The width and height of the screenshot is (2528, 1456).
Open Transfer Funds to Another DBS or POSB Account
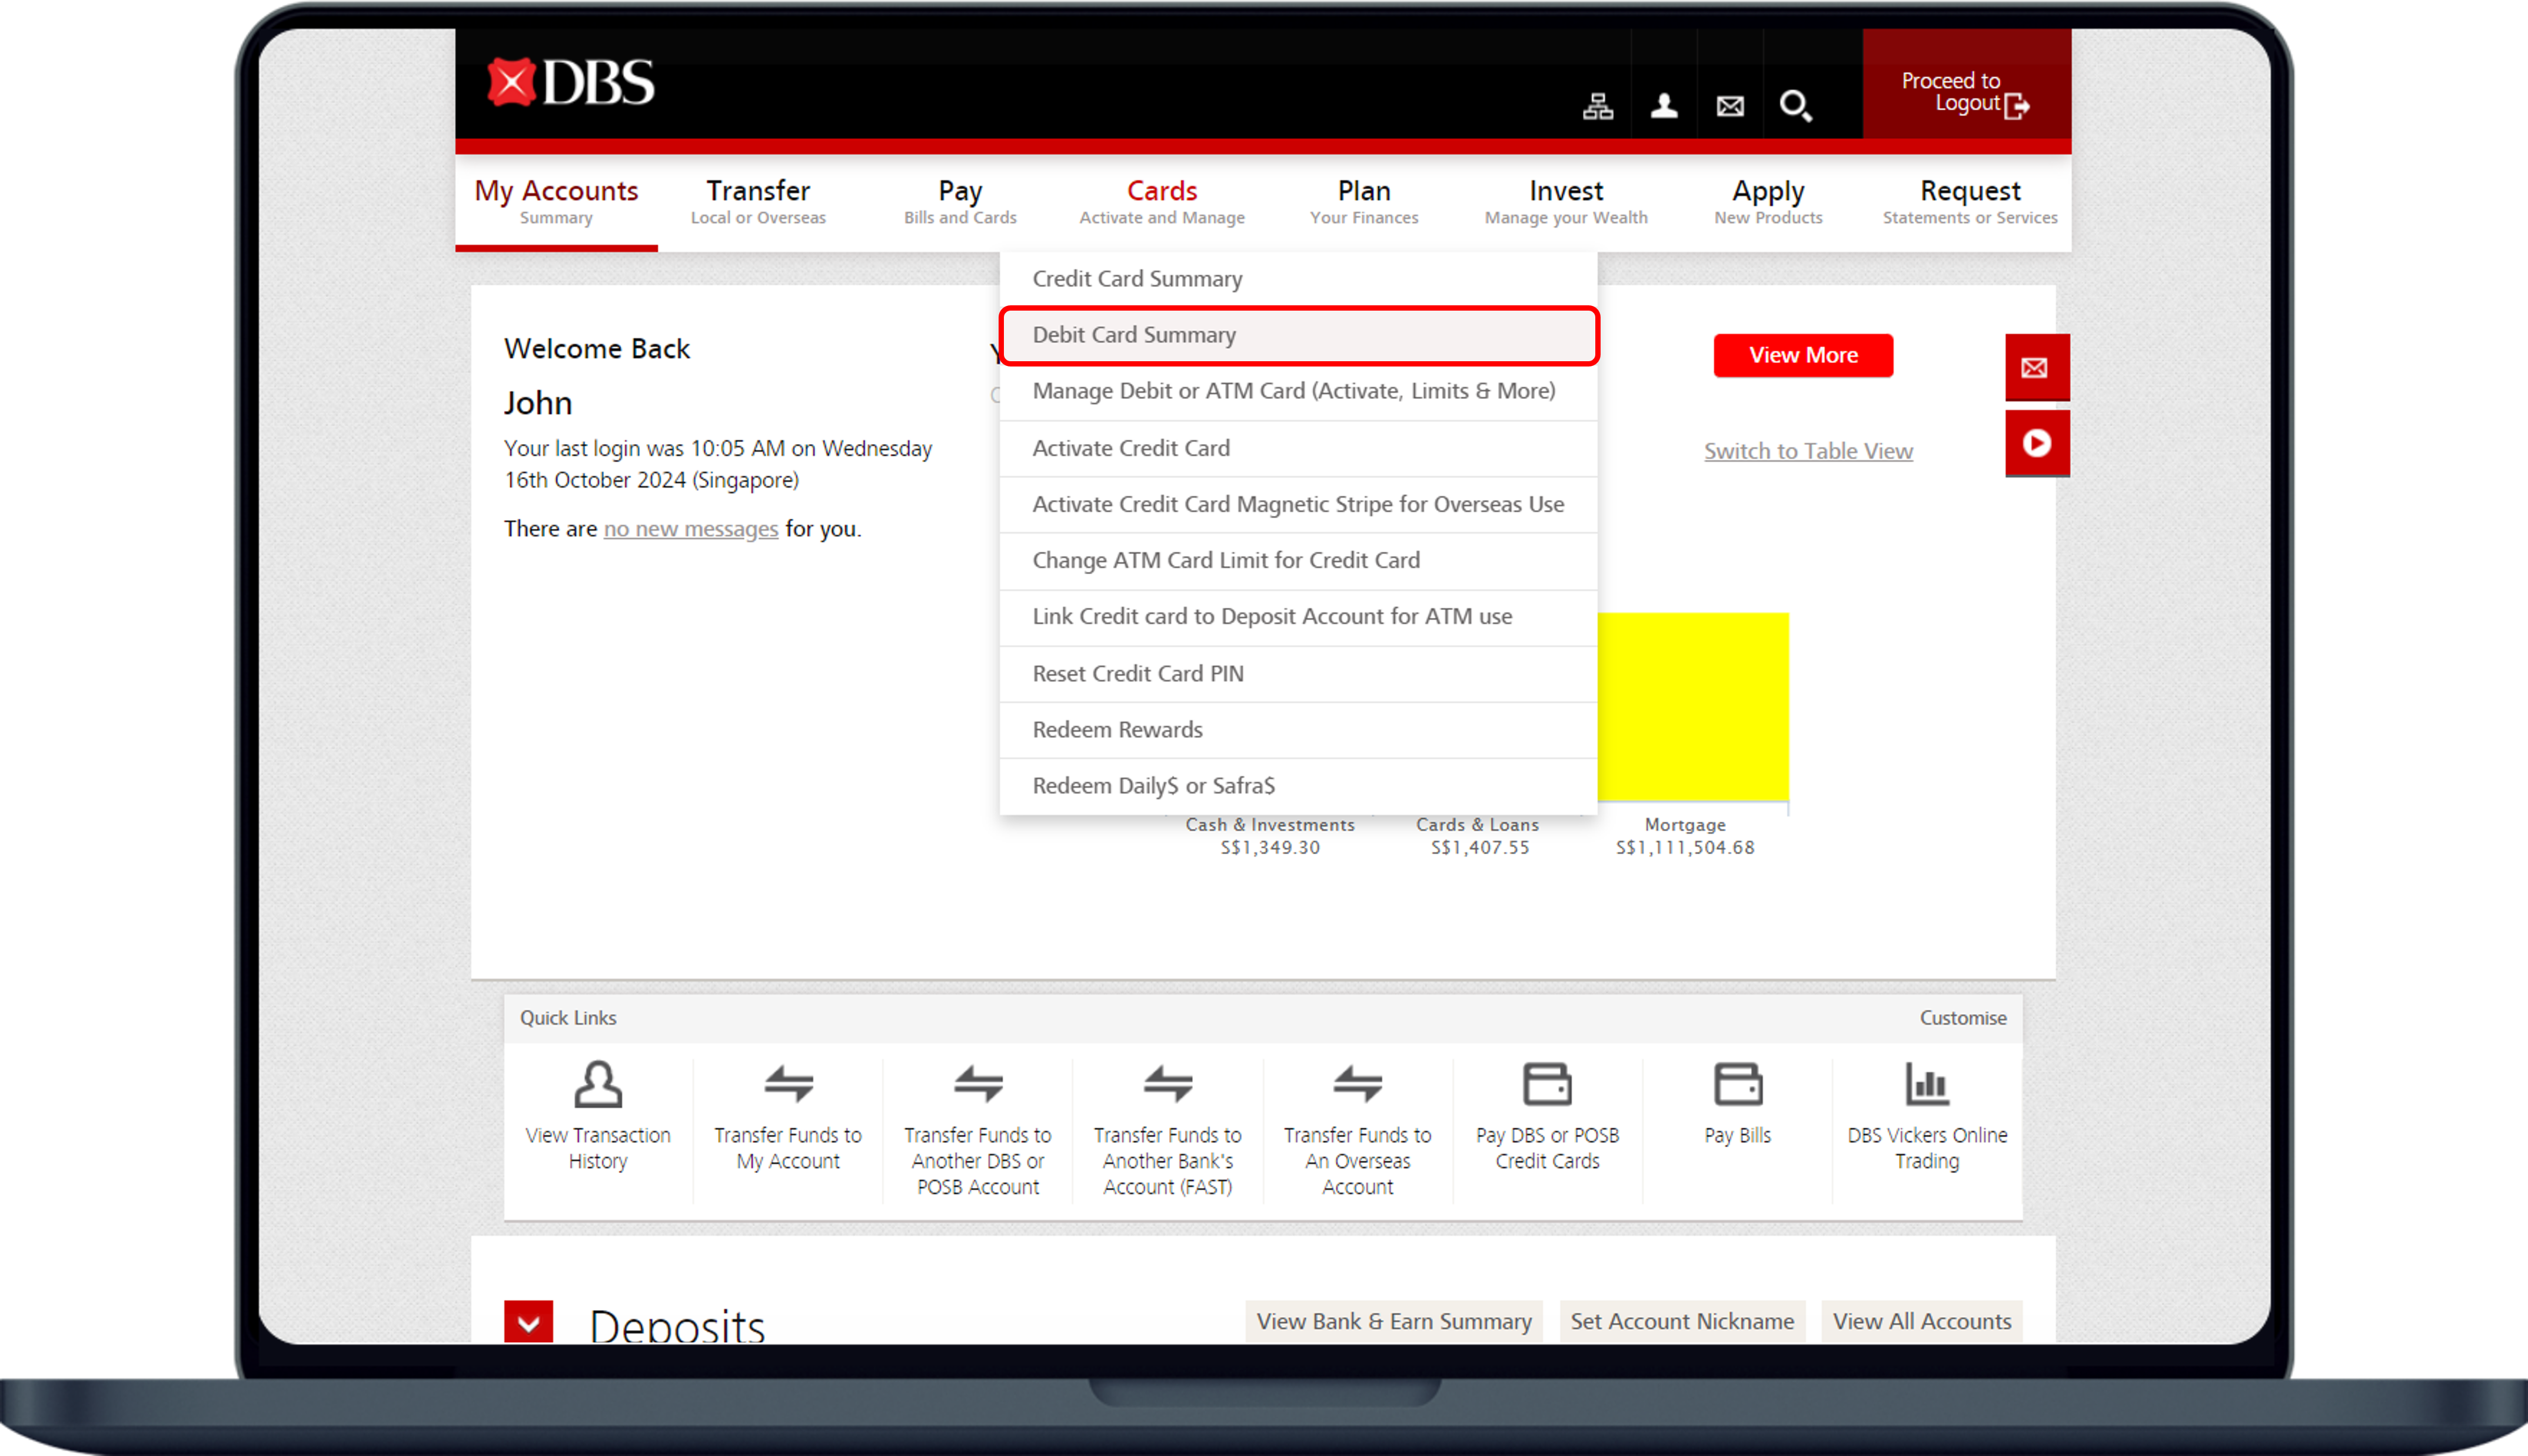978,1130
